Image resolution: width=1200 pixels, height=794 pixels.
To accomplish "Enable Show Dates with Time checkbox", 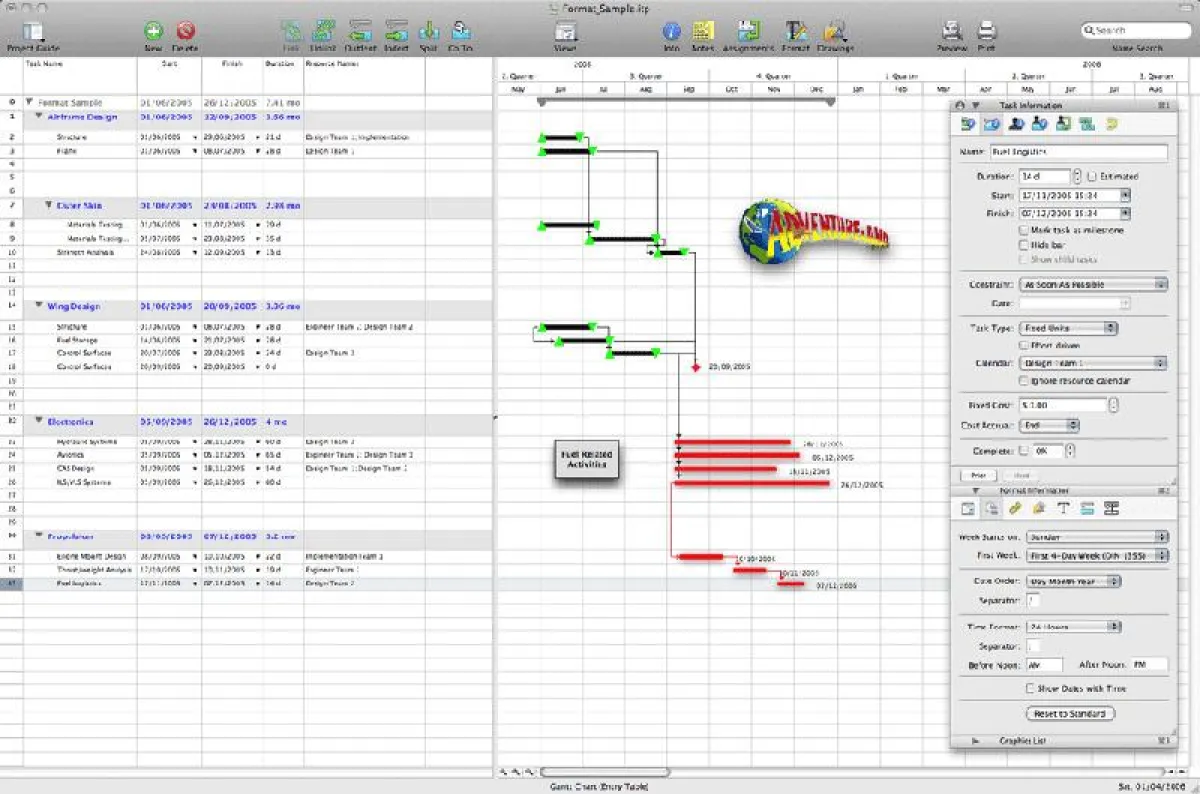I will click(x=1029, y=689).
